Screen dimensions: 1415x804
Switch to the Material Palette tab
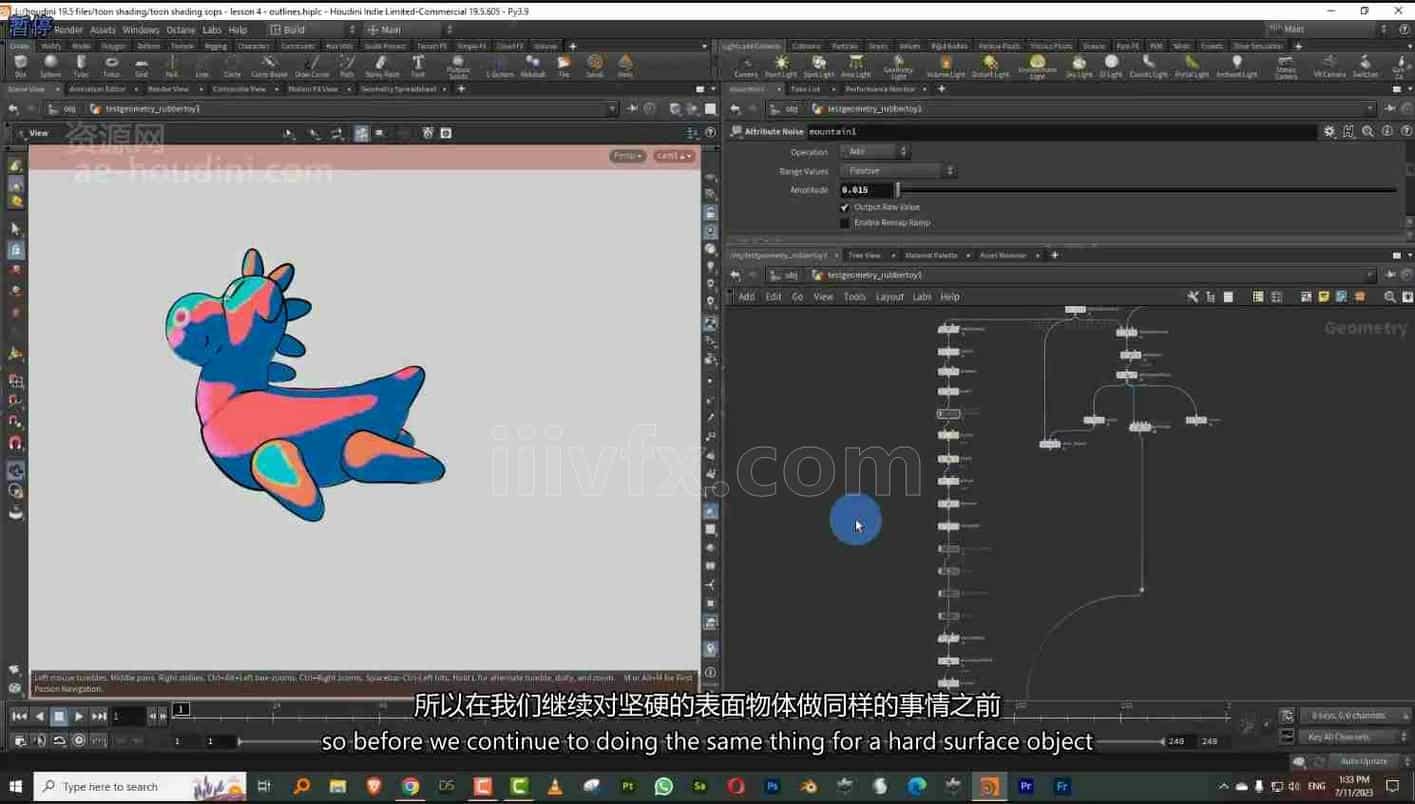[x=930, y=255]
